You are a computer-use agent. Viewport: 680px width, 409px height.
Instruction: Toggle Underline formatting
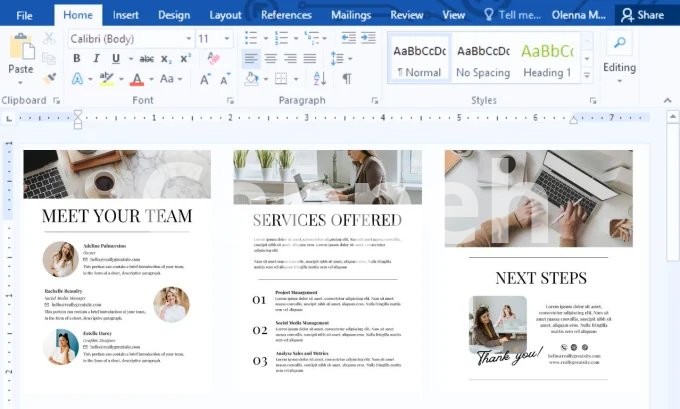(x=116, y=59)
